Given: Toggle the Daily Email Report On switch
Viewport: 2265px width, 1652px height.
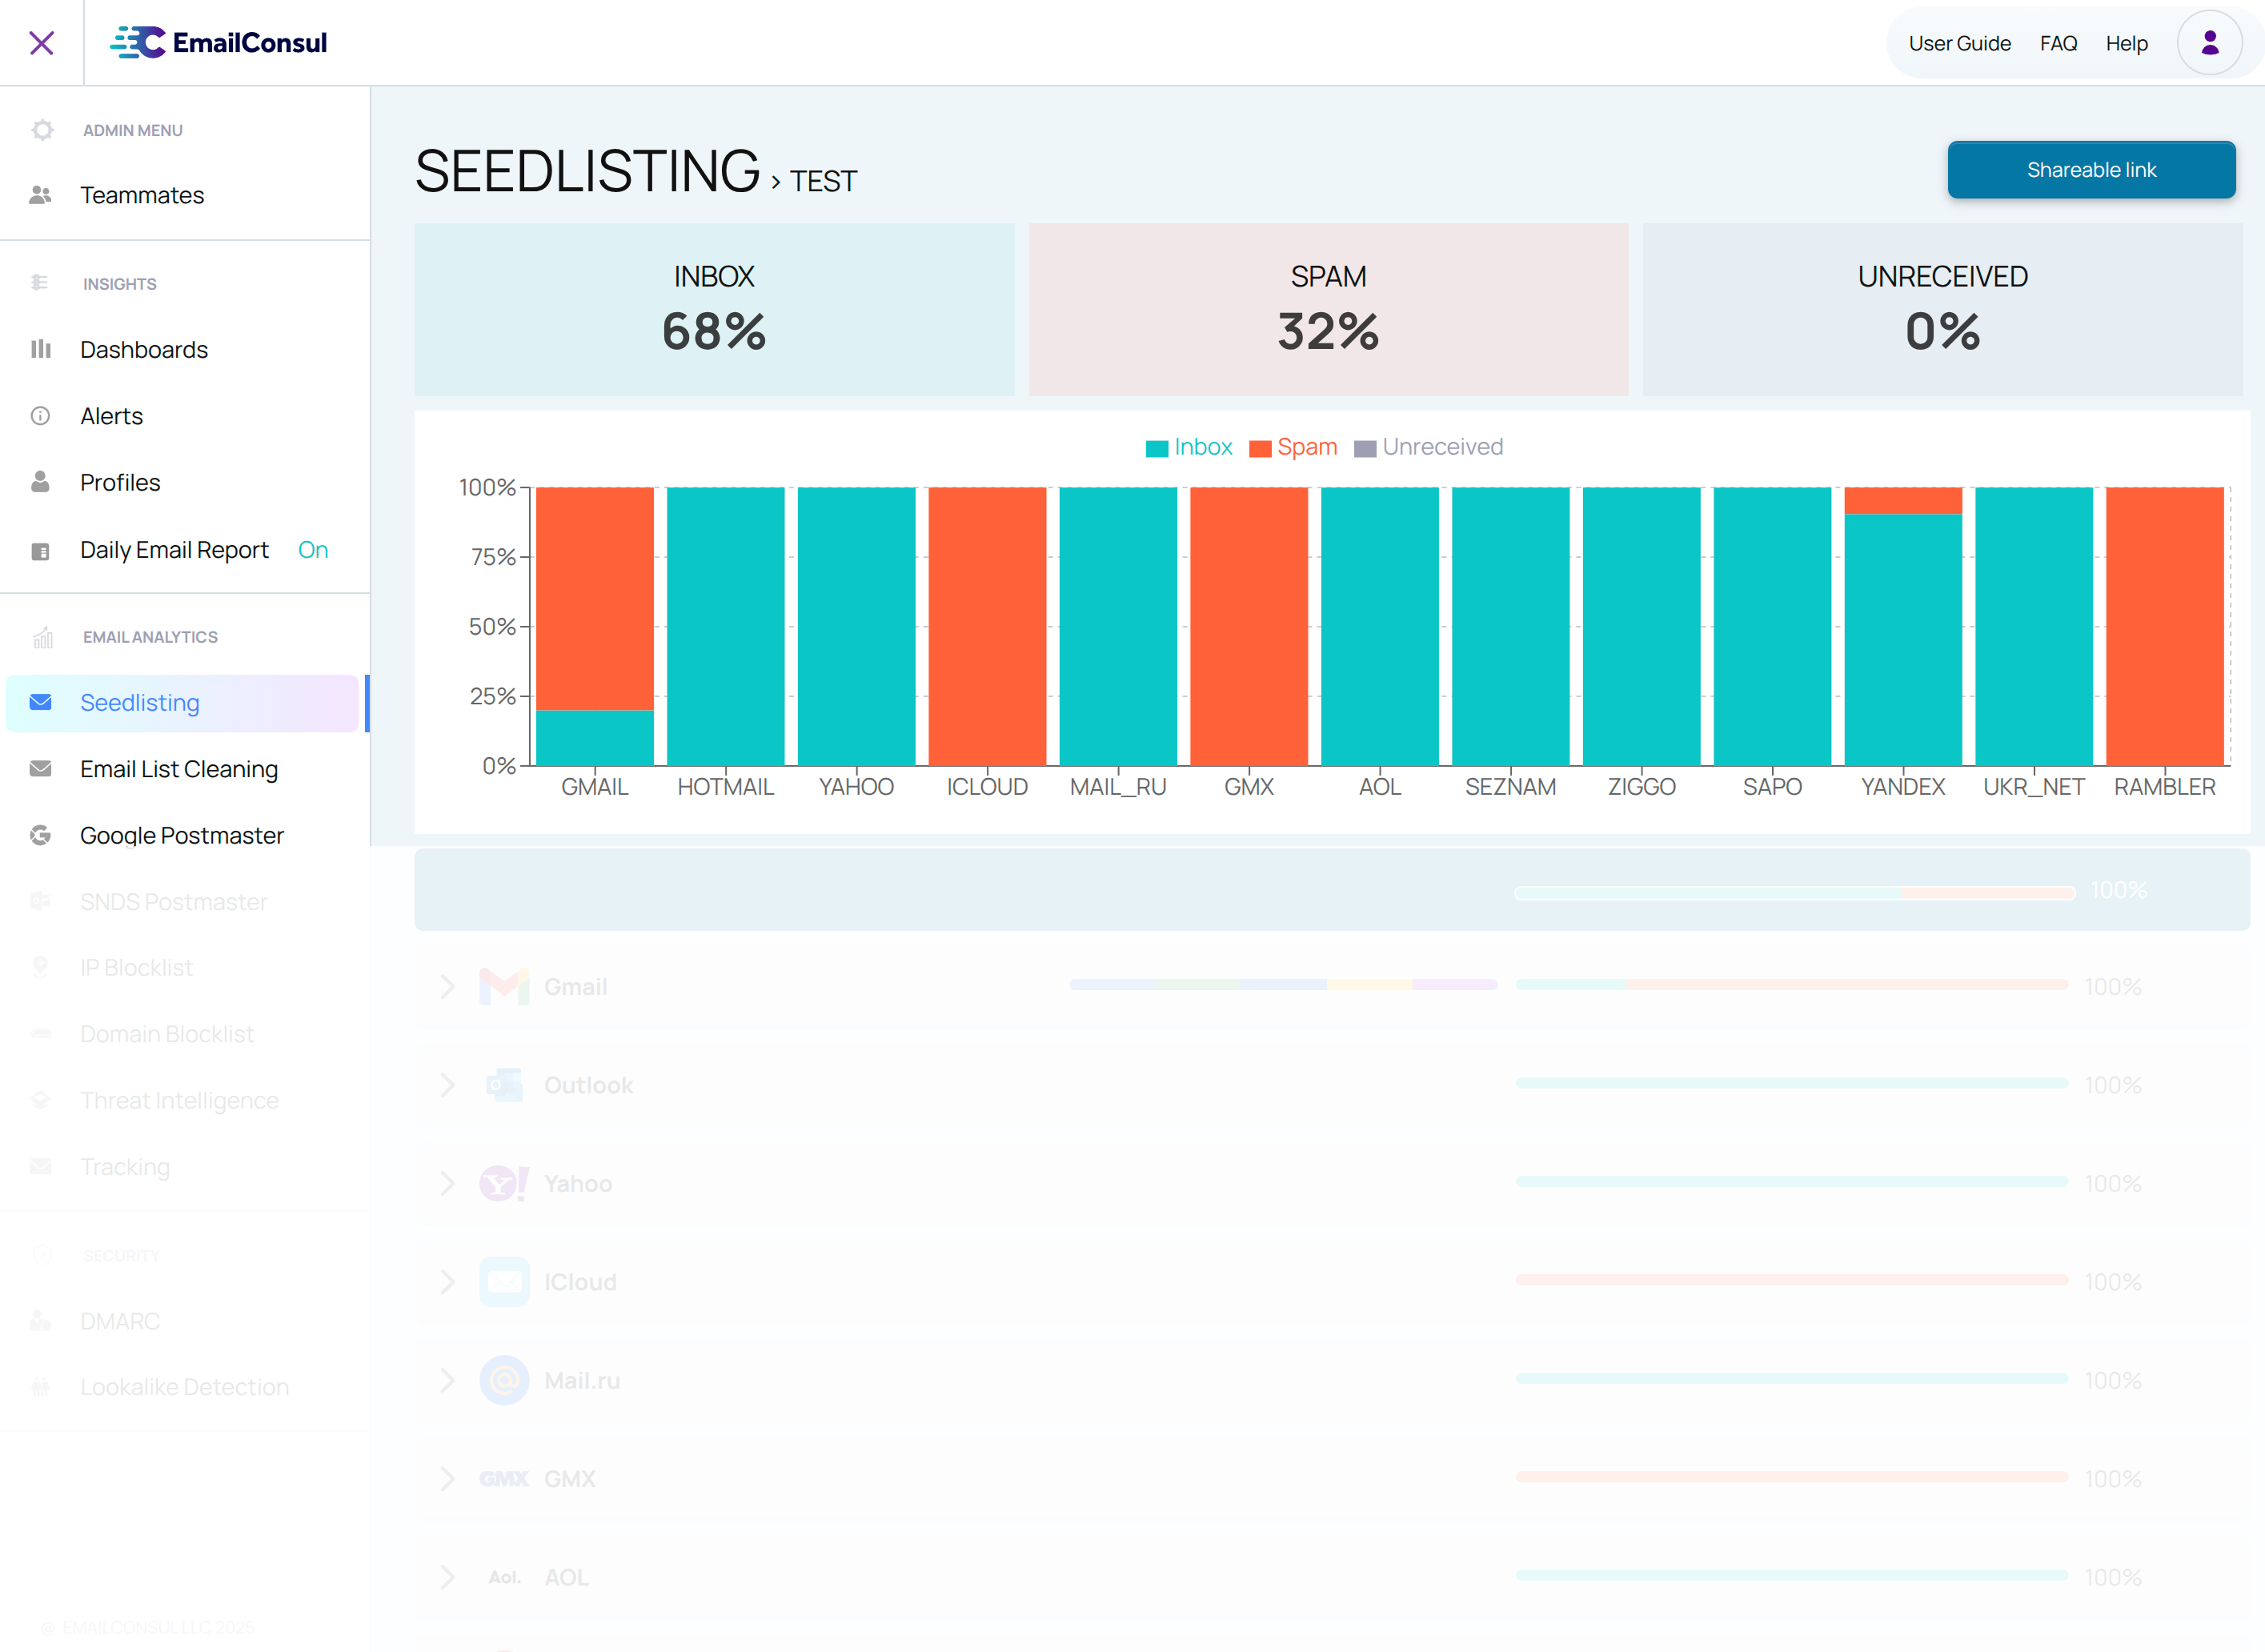Looking at the screenshot, I should click(313, 550).
